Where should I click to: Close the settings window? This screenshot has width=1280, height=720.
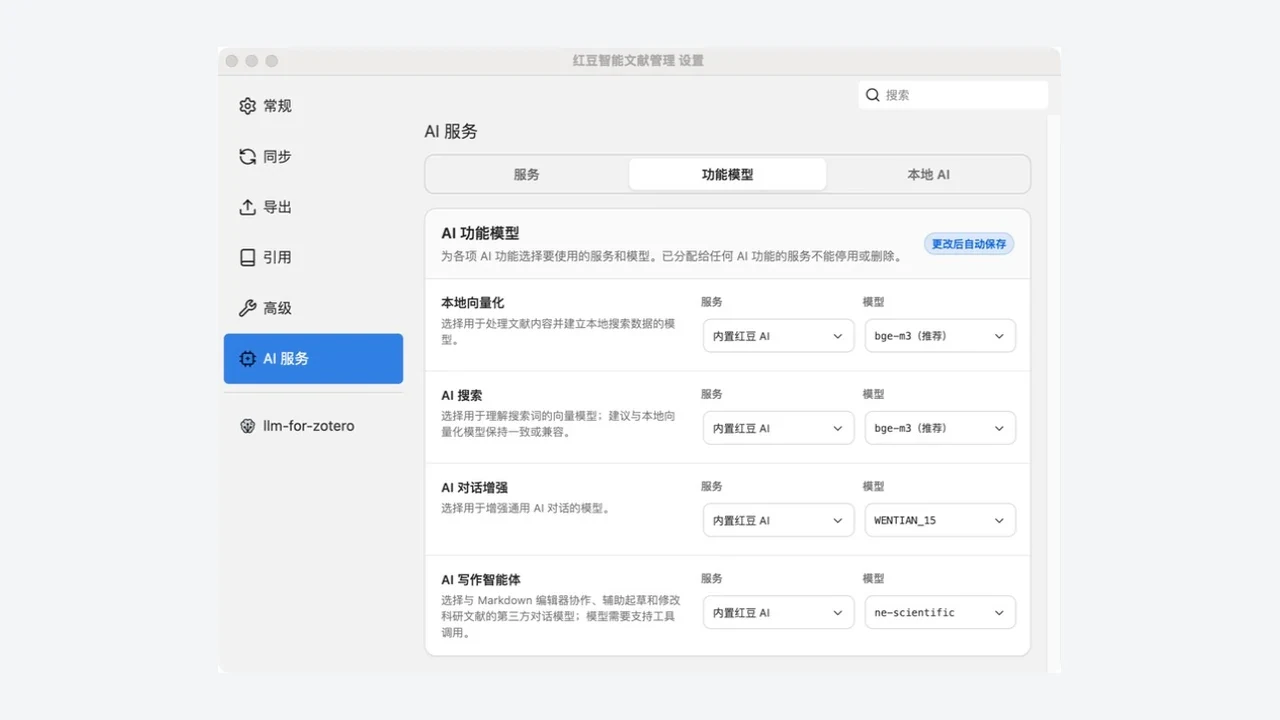click(x=232, y=61)
